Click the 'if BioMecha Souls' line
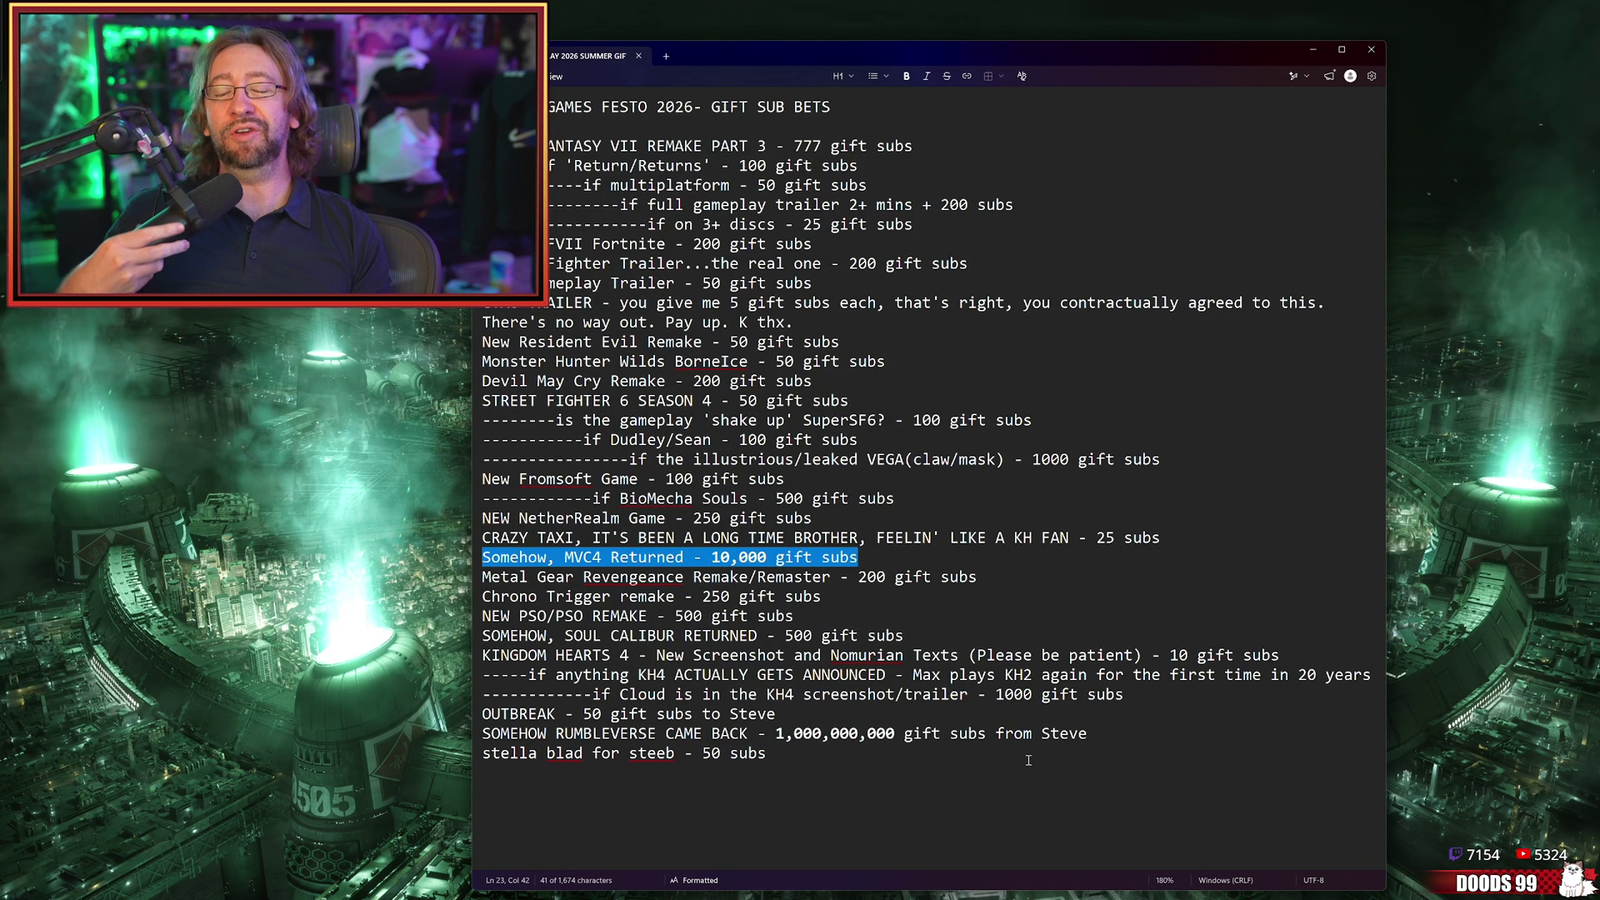This screenshot has height=900, width=1600. pos(688,499)
